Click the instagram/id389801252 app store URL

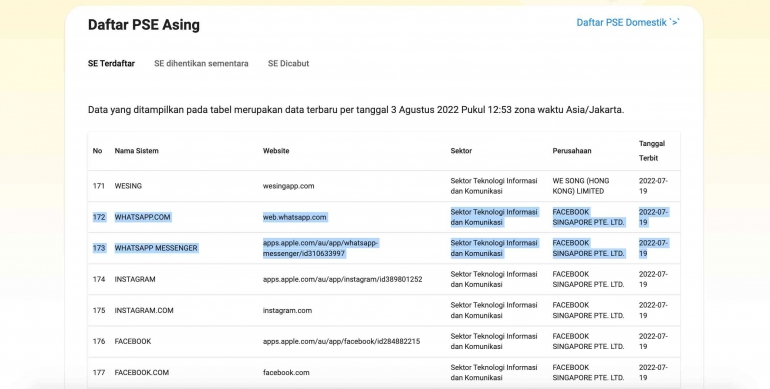point(342,279)
